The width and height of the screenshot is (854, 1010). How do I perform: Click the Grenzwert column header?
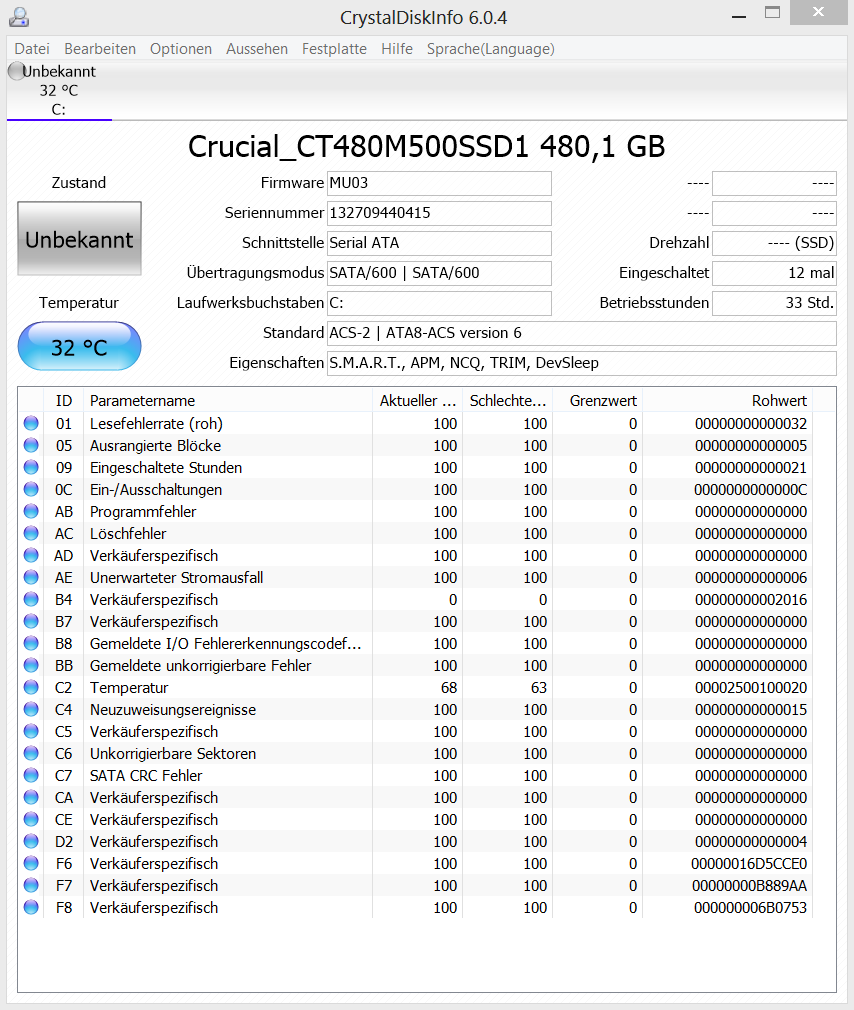[x=598, y=401]
